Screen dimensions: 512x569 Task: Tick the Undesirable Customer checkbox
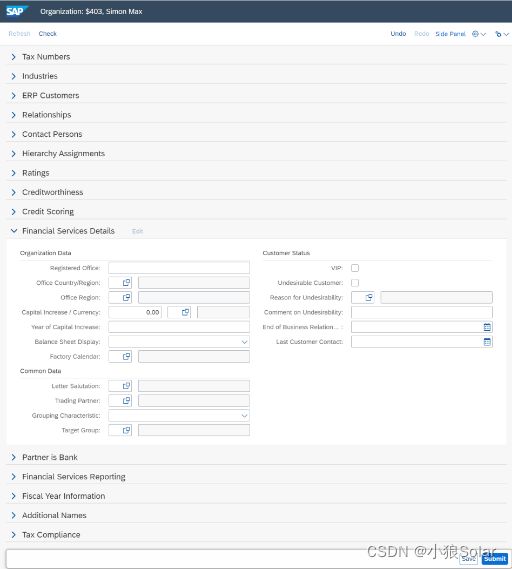[x=355, y=283]
